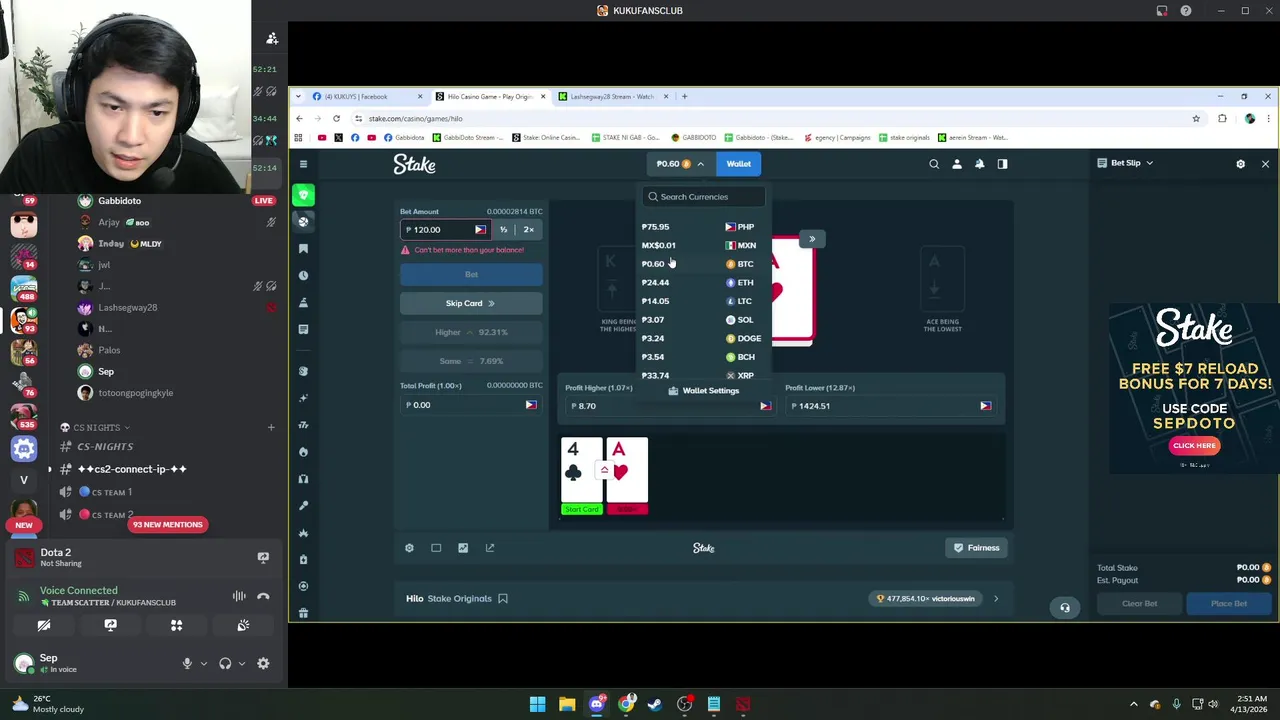Collapse CS NIGHTS category in Discord

tap(96, 428)
